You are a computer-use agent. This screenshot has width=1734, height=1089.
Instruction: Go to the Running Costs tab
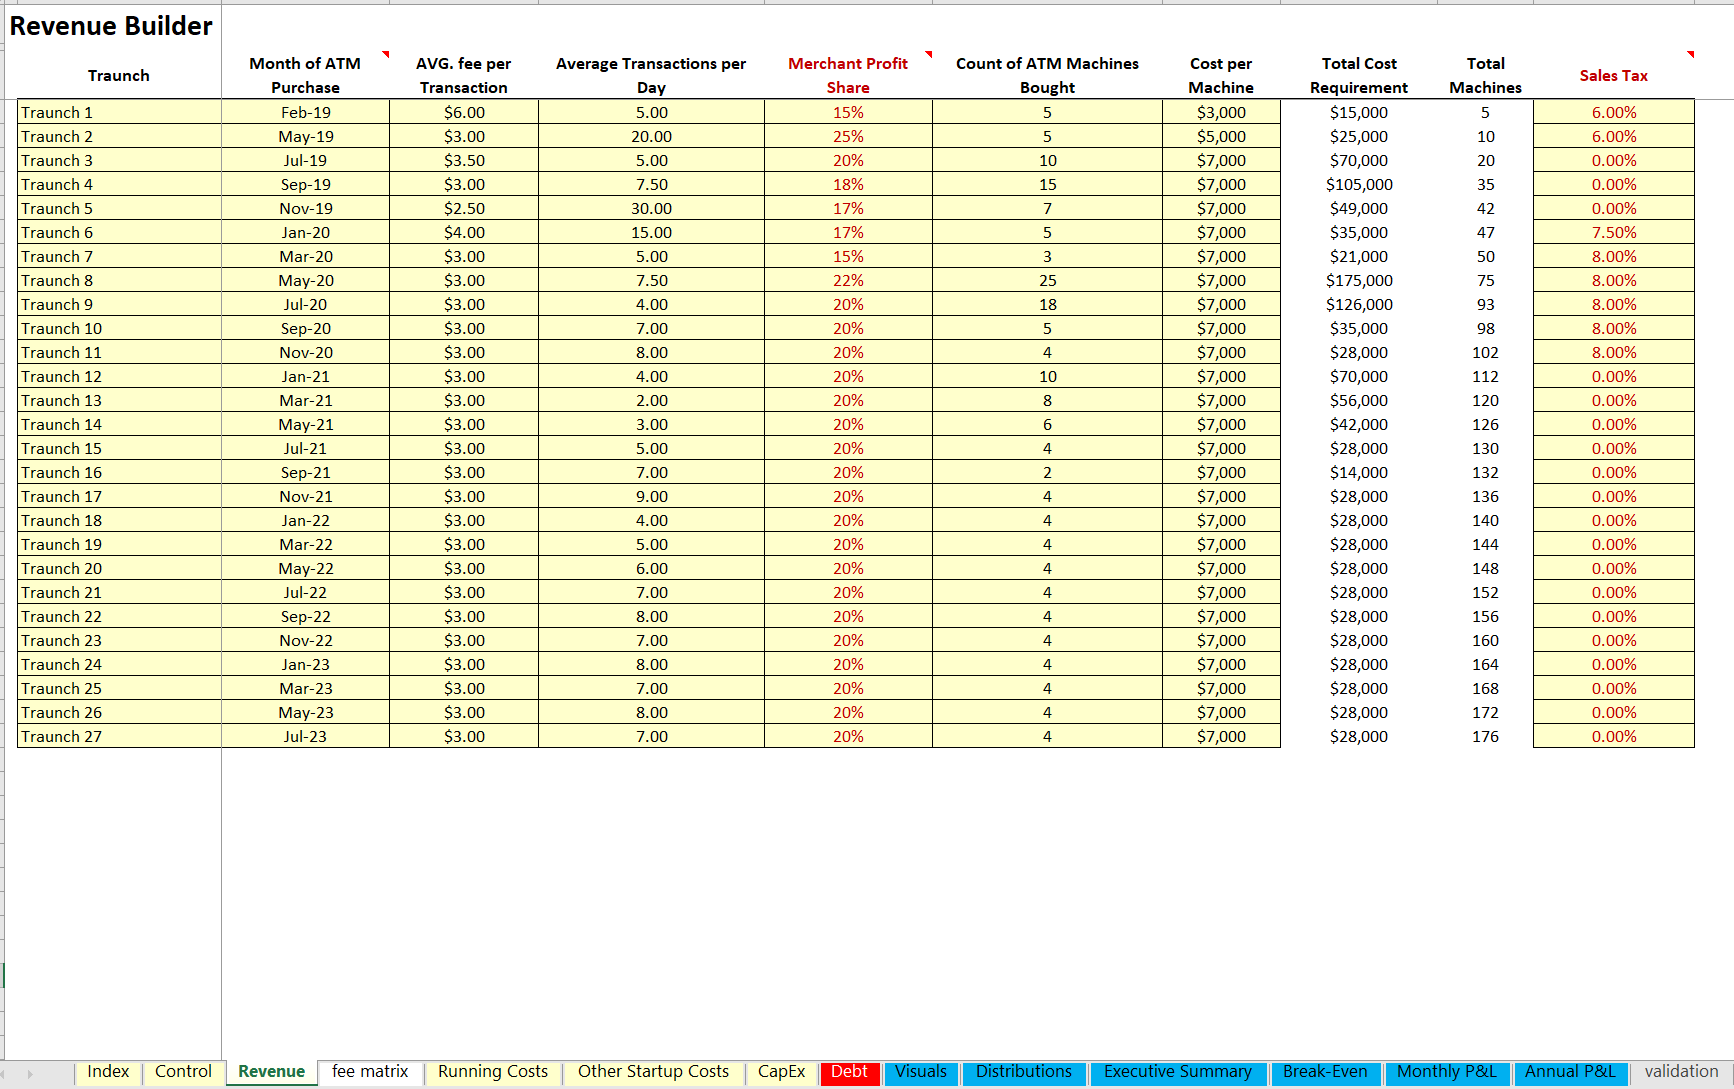click(493, 1072)
